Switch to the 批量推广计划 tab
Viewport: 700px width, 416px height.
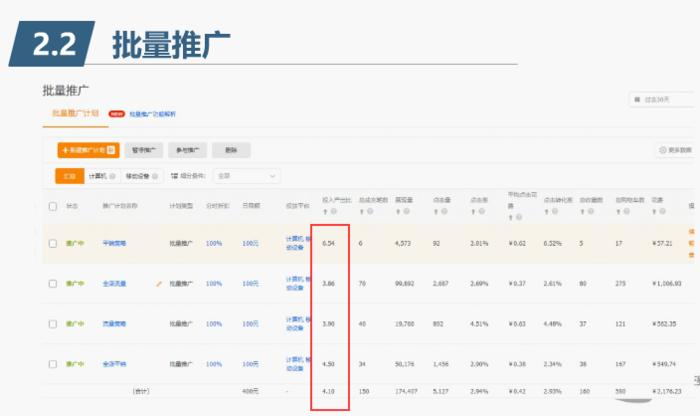(x=75, y=113)
